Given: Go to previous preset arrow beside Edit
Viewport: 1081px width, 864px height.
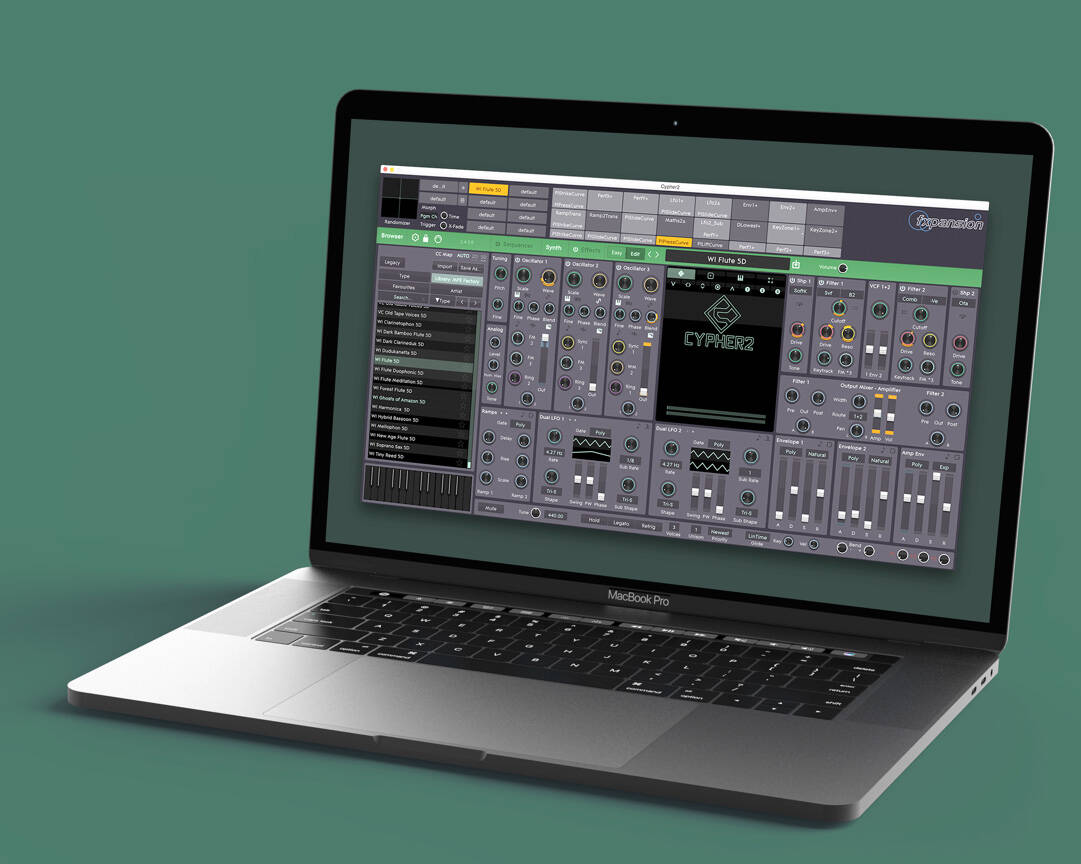Looking at the screenshot, I should pos(649,254).
